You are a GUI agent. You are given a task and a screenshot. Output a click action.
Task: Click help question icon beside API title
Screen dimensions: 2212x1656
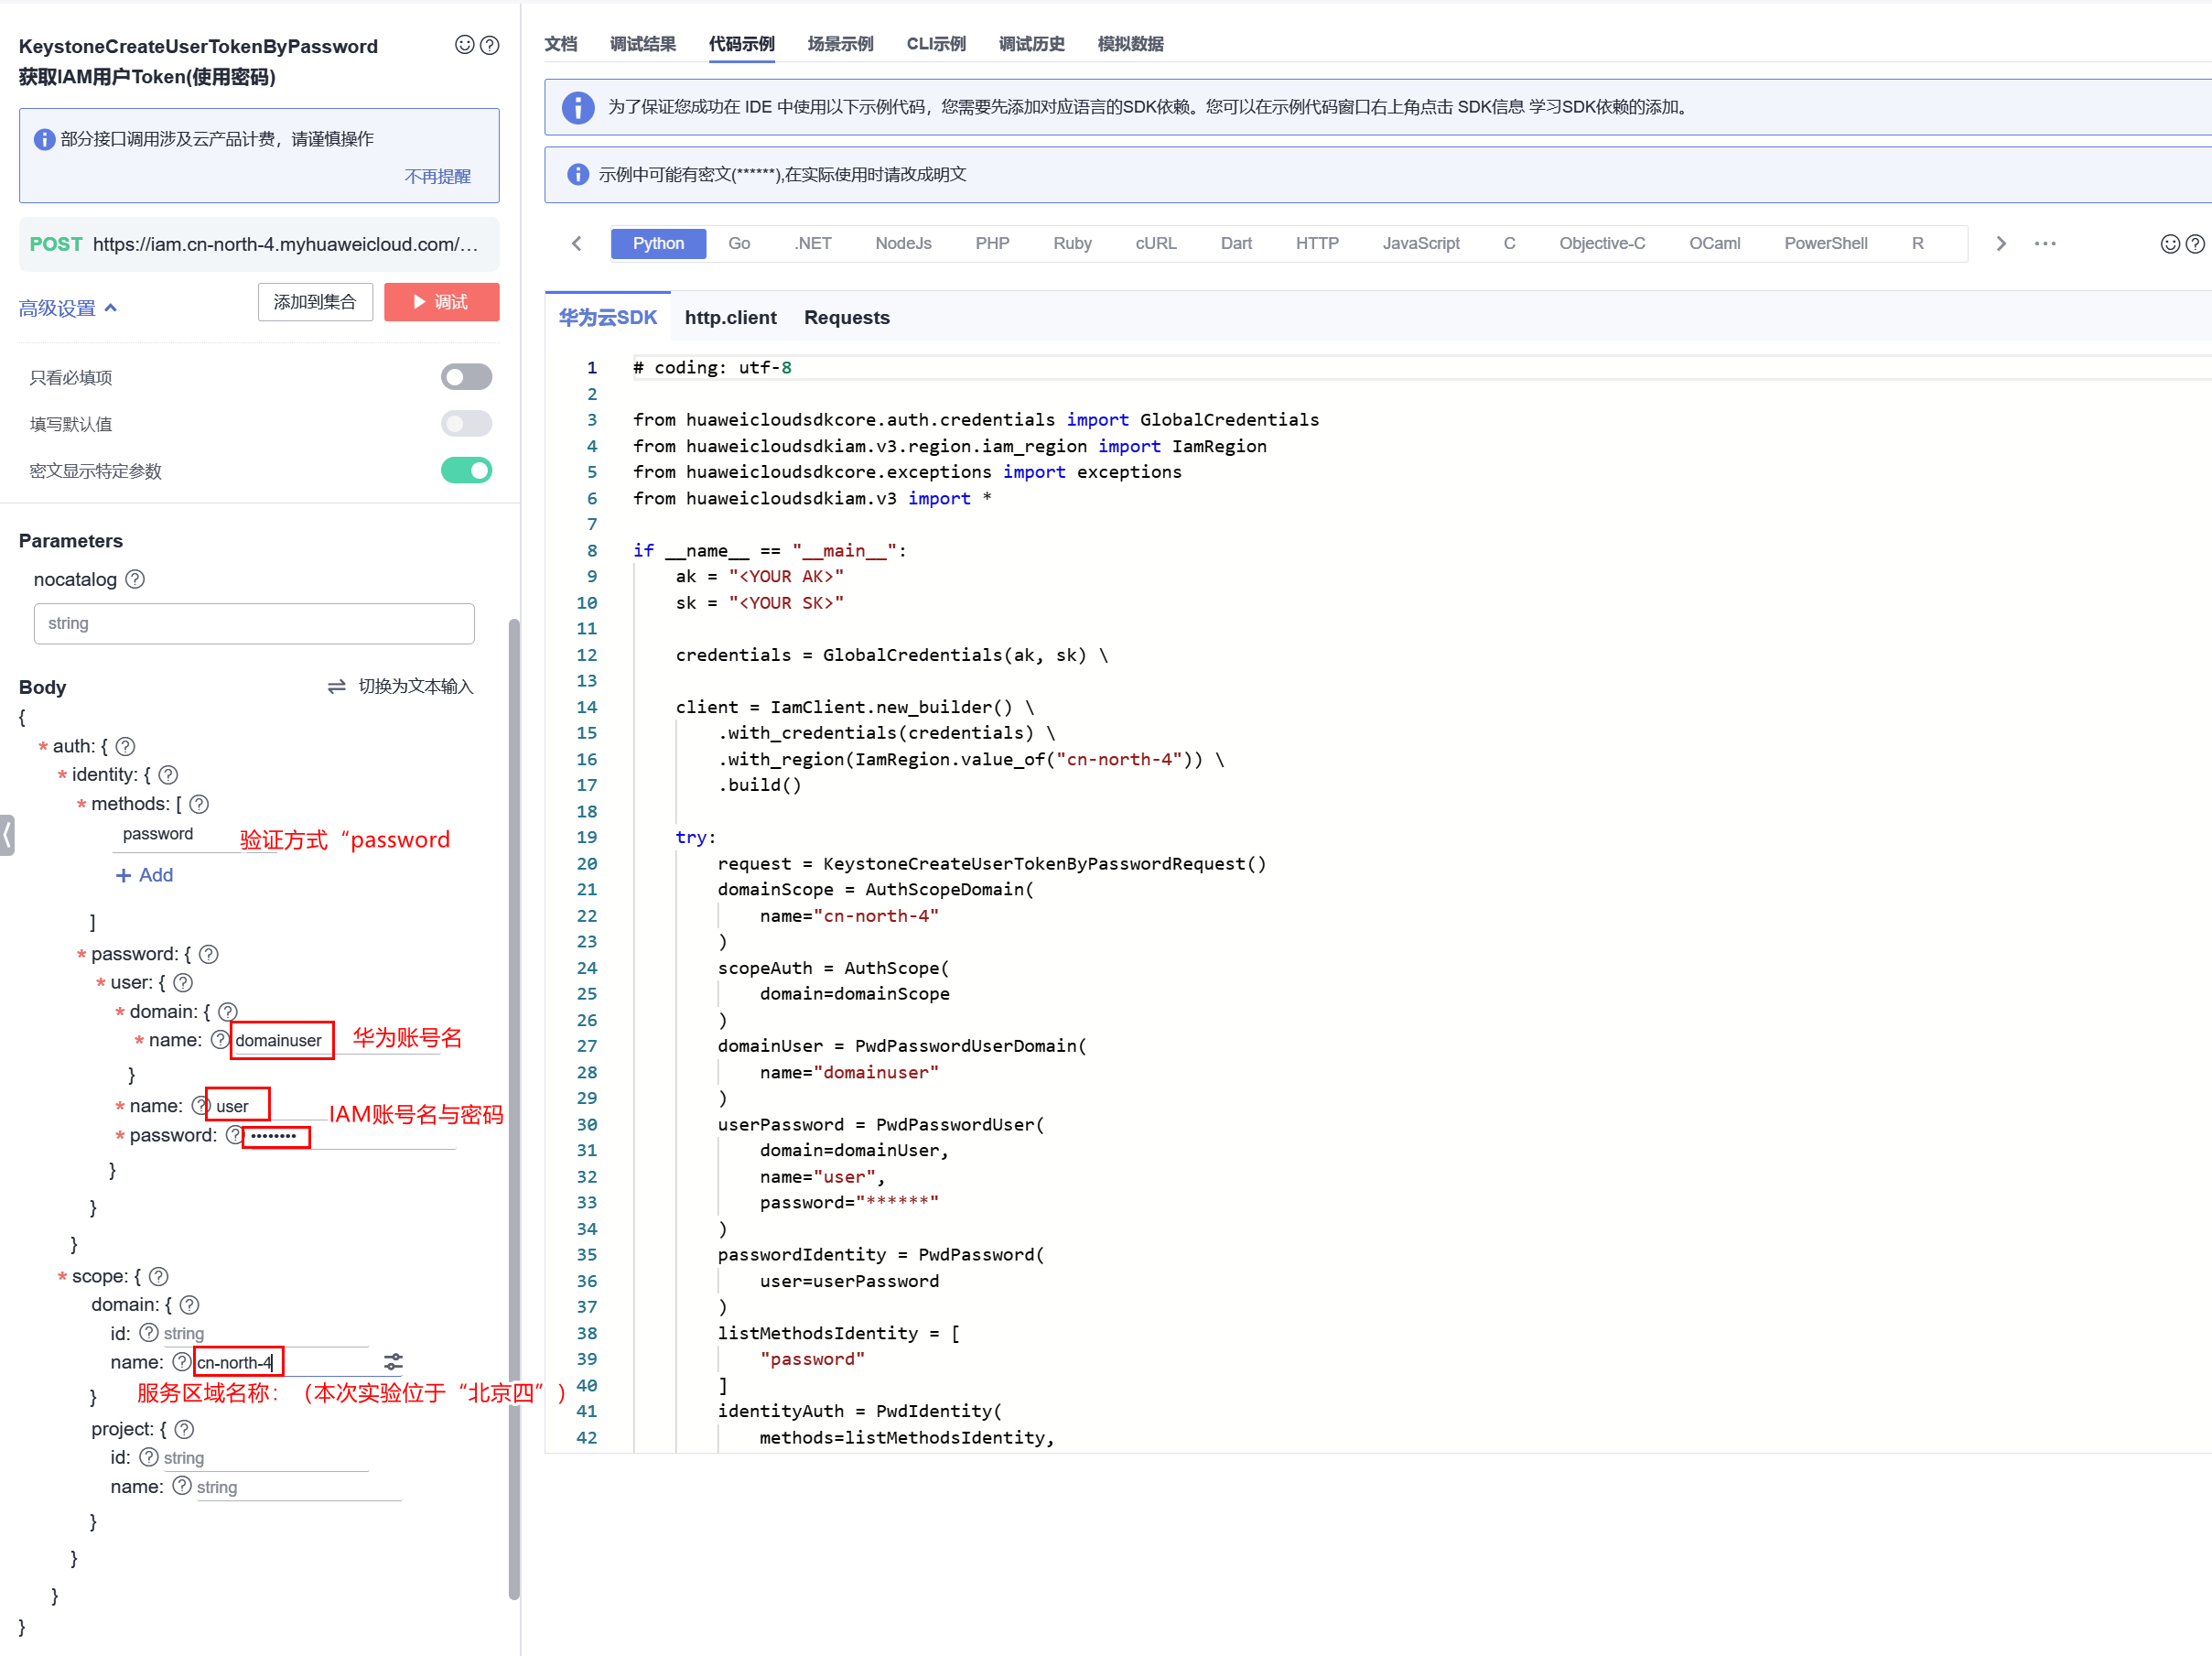click(x=490, y=45)
